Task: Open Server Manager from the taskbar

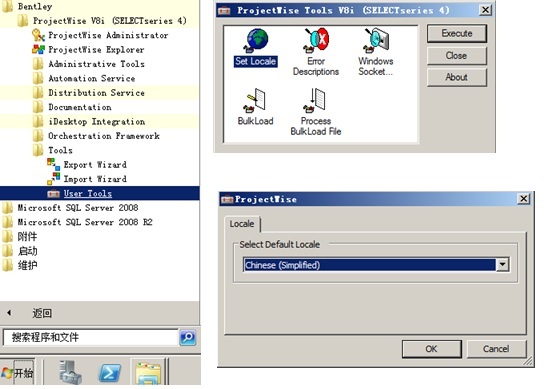Action: point(71,373)
